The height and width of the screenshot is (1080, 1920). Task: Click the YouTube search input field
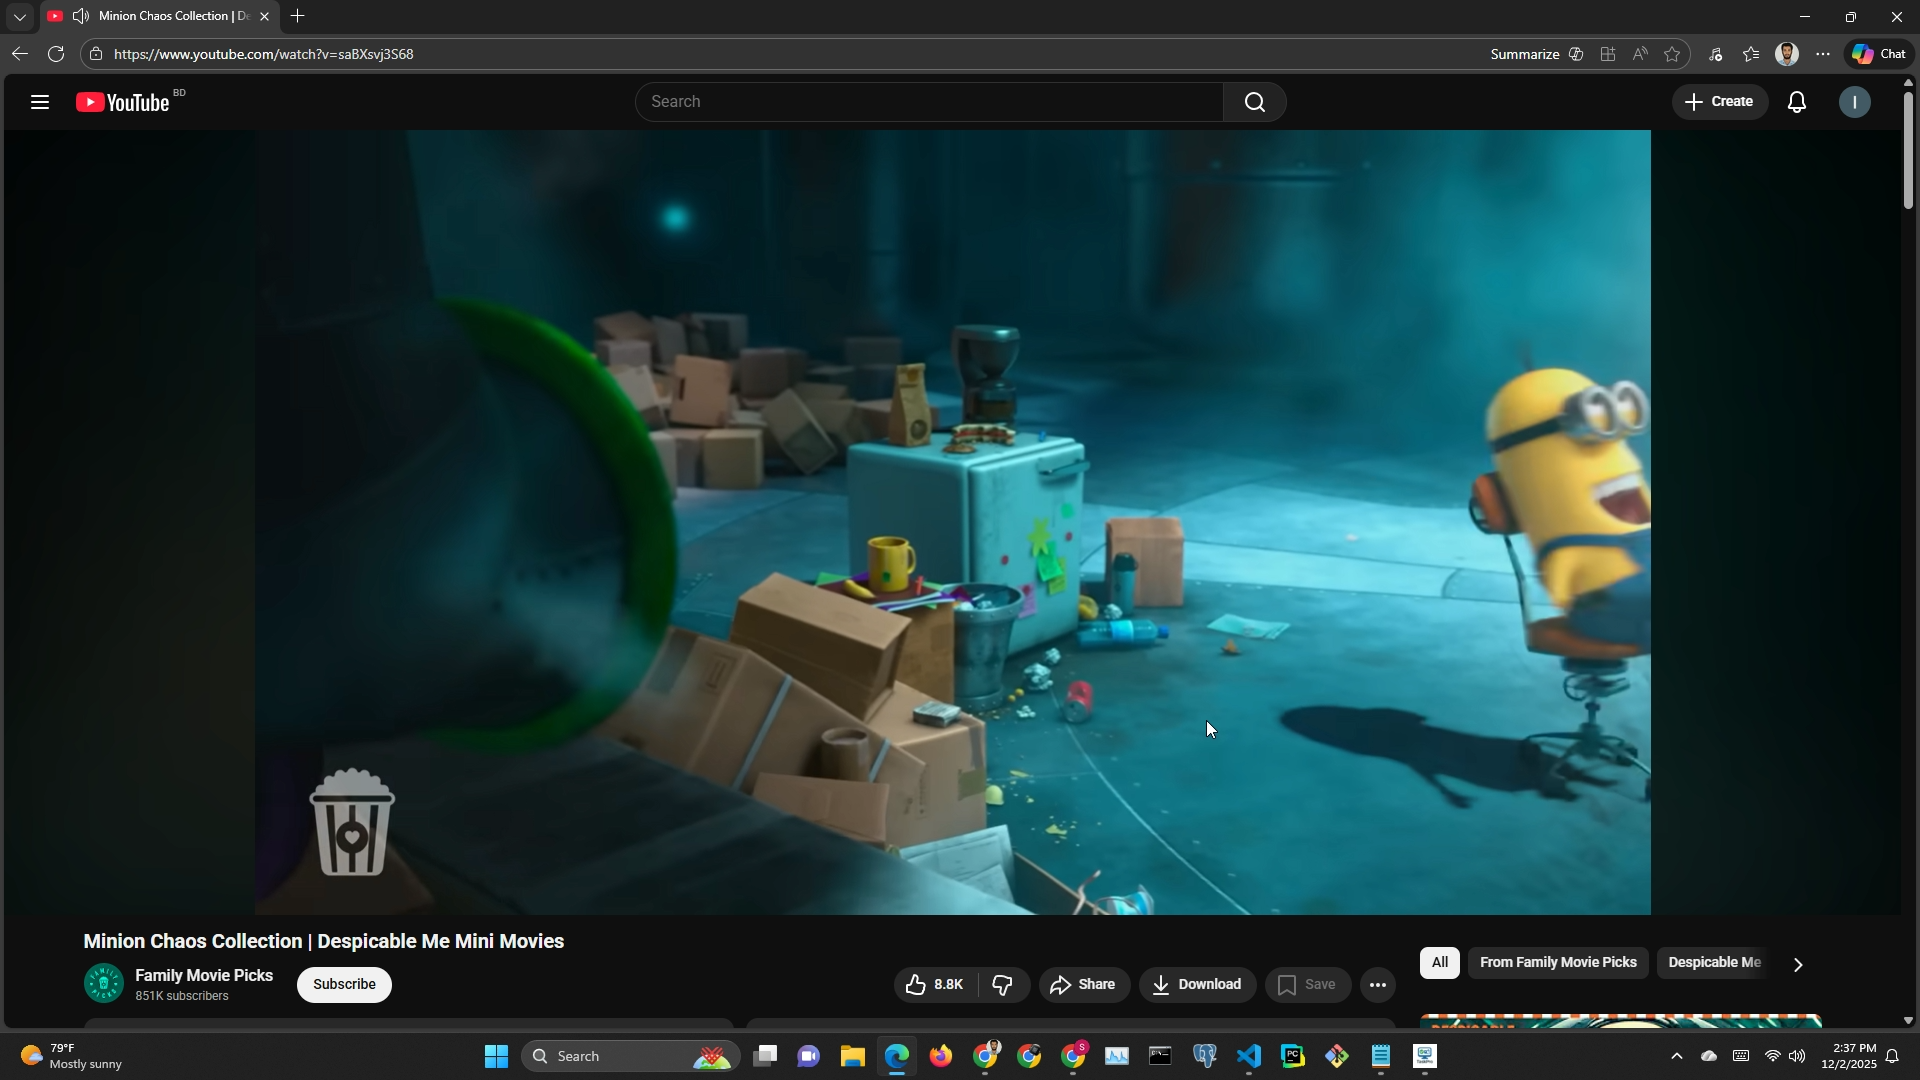930,102
